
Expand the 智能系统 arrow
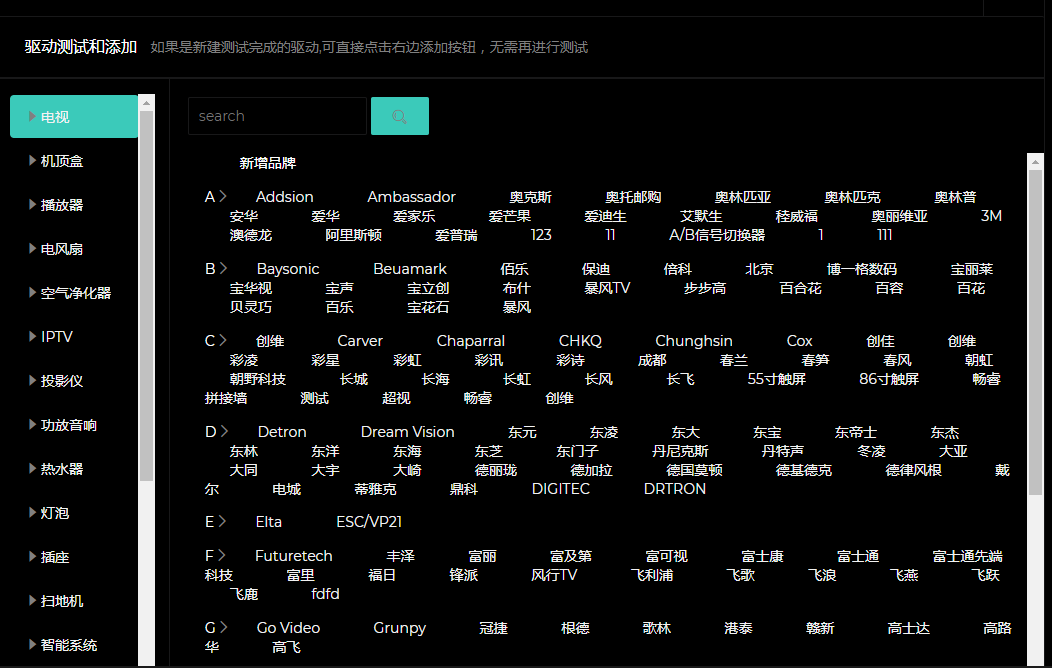pos(32,645)
